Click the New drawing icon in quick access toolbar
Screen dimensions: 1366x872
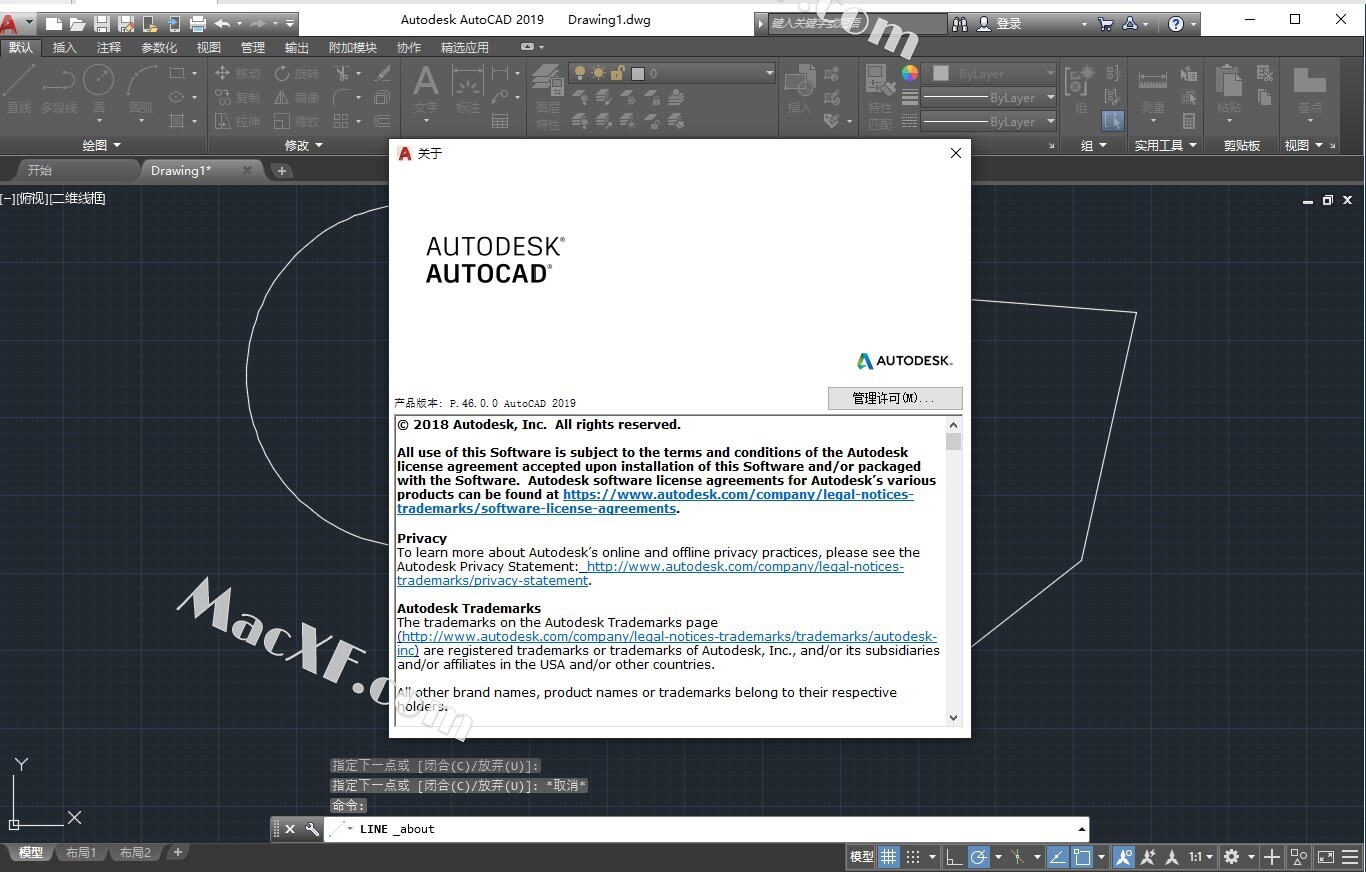pos(54,23)
